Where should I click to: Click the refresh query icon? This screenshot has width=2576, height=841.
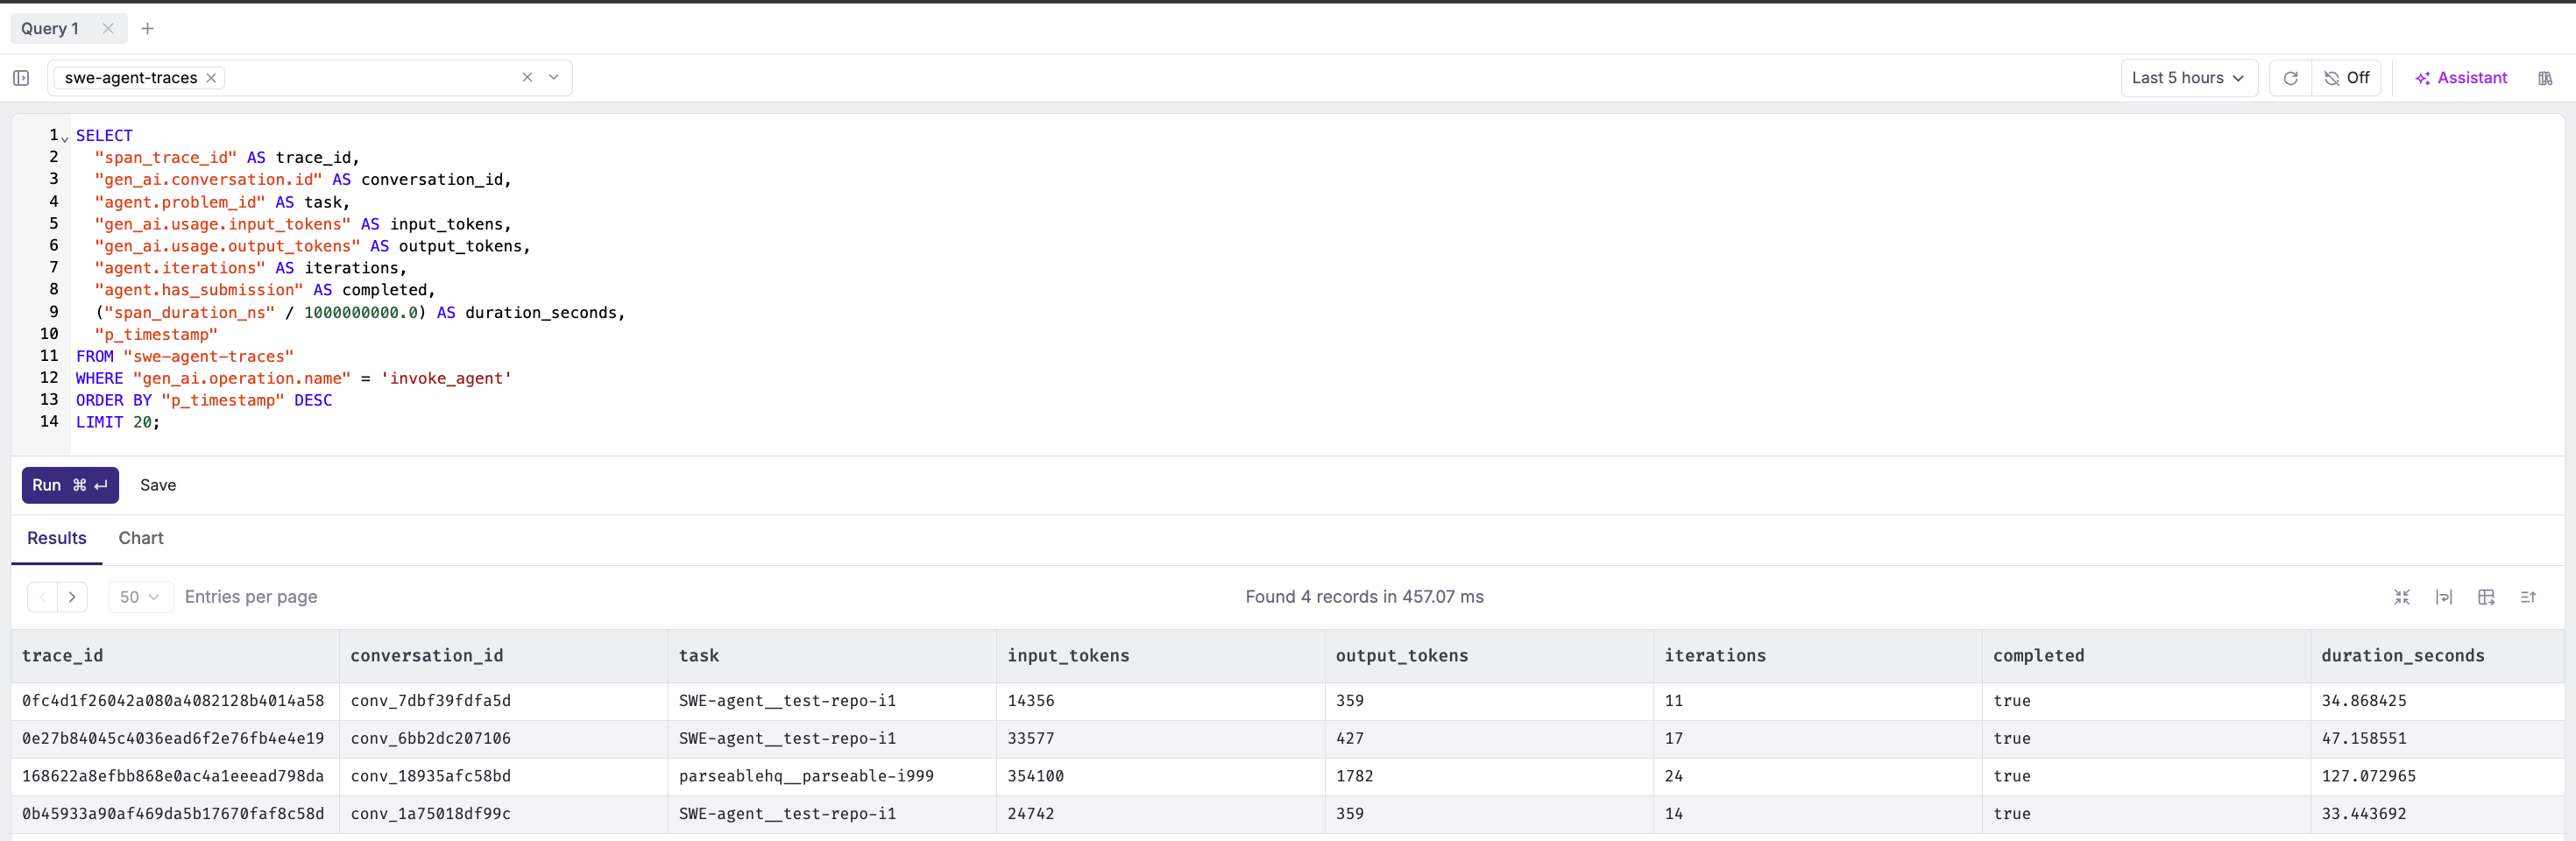2290,78
